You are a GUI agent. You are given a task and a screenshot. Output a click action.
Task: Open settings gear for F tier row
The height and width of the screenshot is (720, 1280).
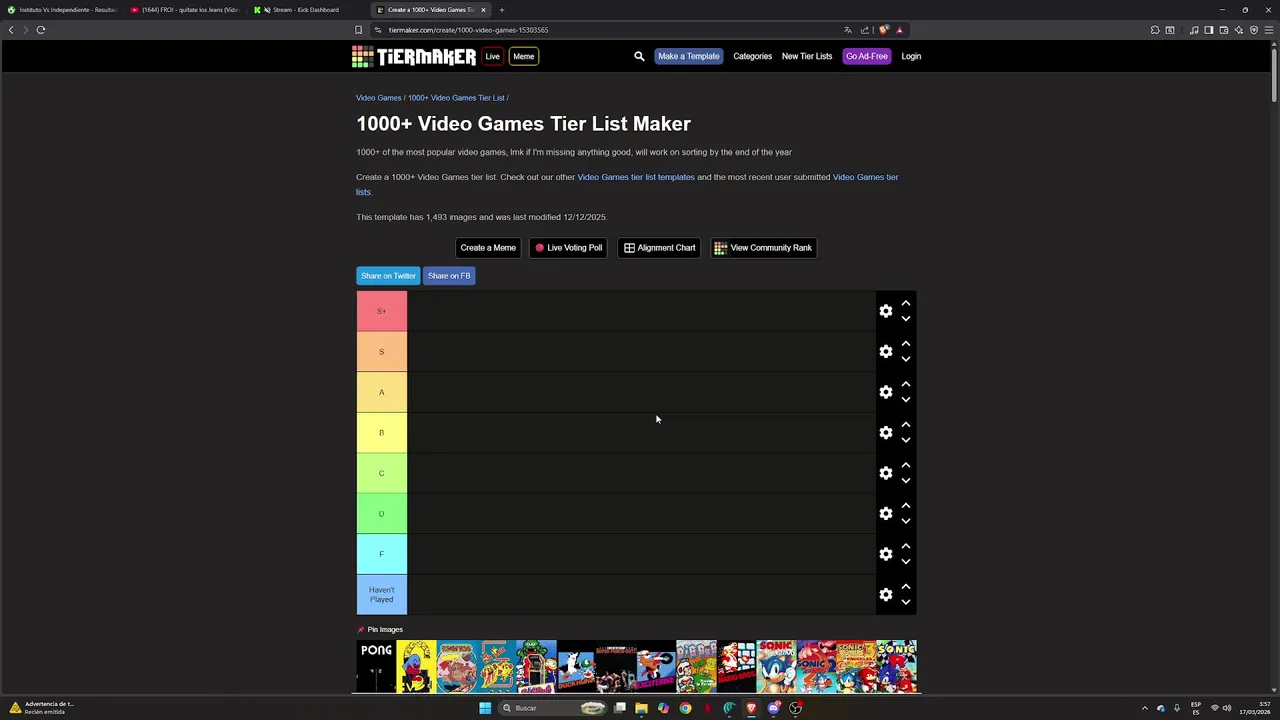tap(886, 554)
